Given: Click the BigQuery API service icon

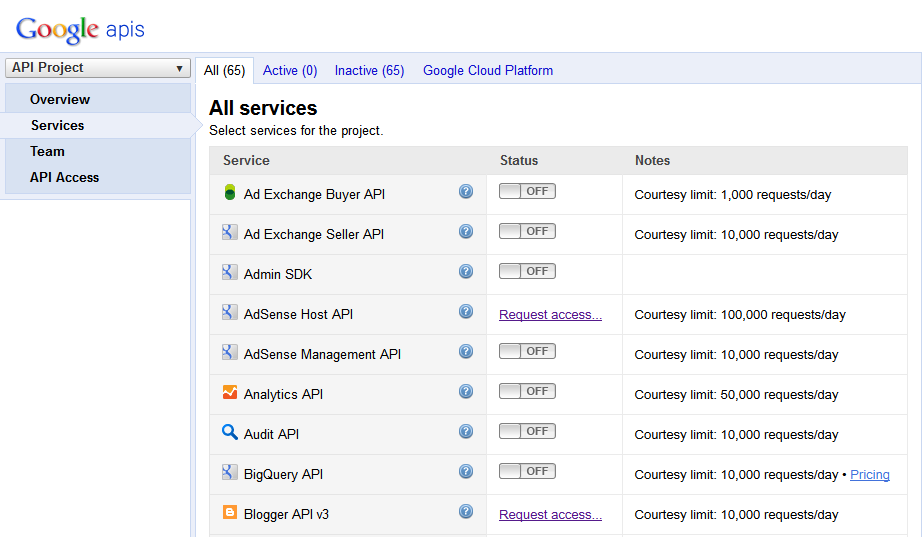Looking at the screenshot, I should click(230, 472).
